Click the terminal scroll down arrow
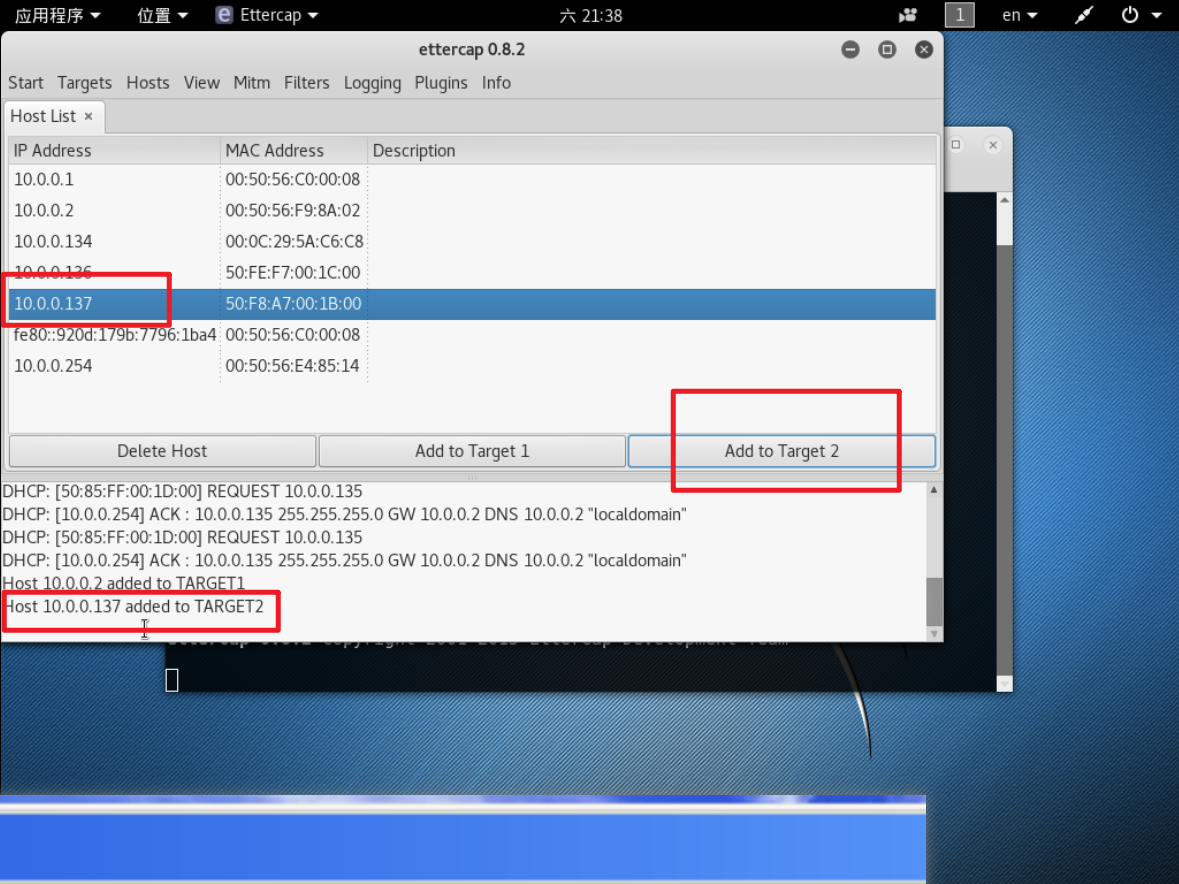This screenshot has height=884, width=1179. tap(1005, 684)
